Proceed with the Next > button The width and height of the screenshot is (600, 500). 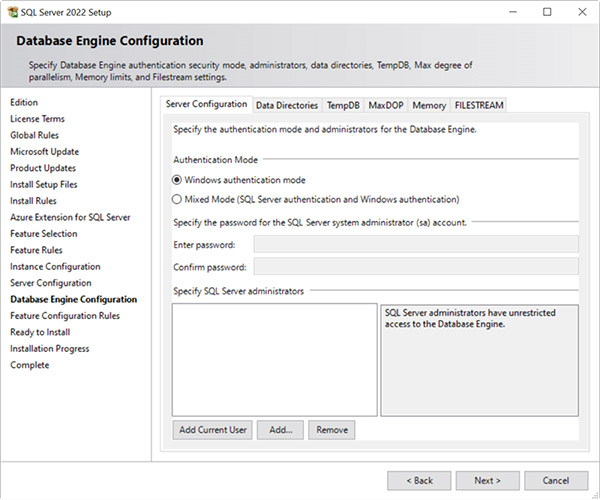click(x=488, y=480)
